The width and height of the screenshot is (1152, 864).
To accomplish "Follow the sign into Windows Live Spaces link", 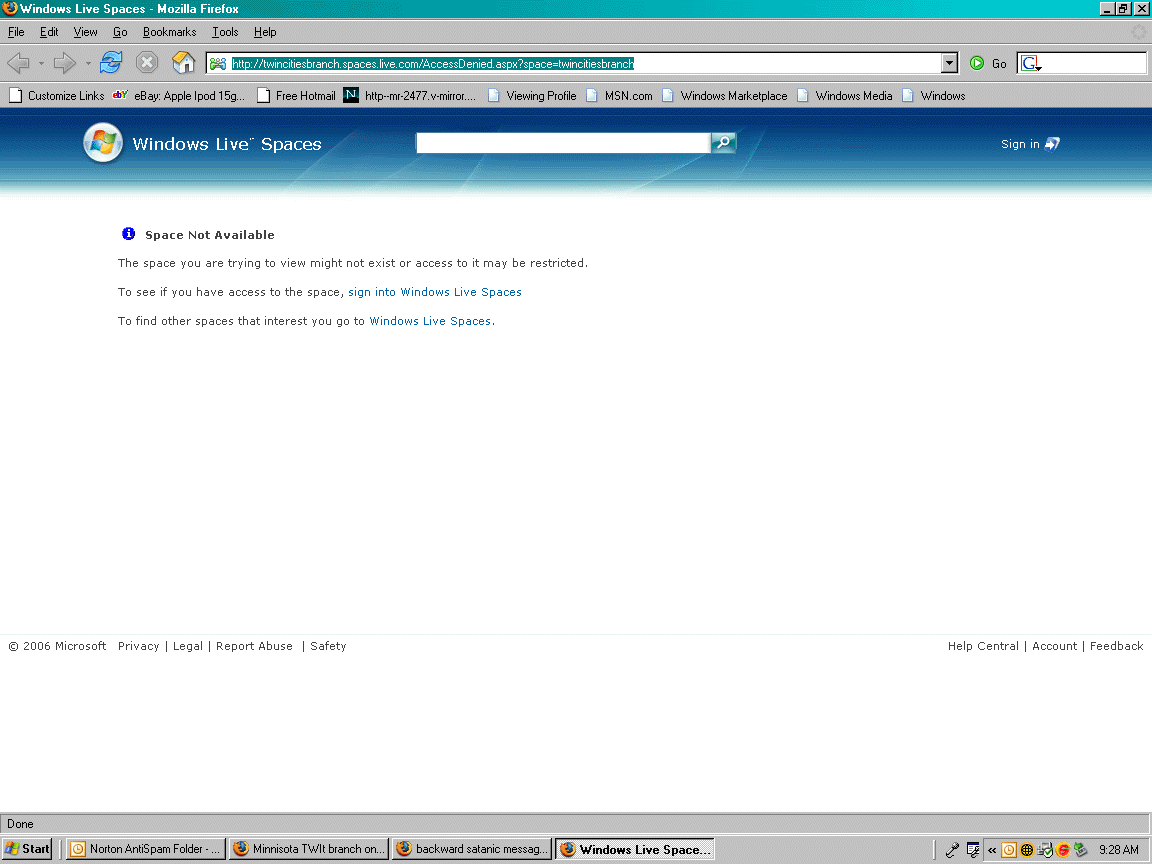I will click(435, 292).
